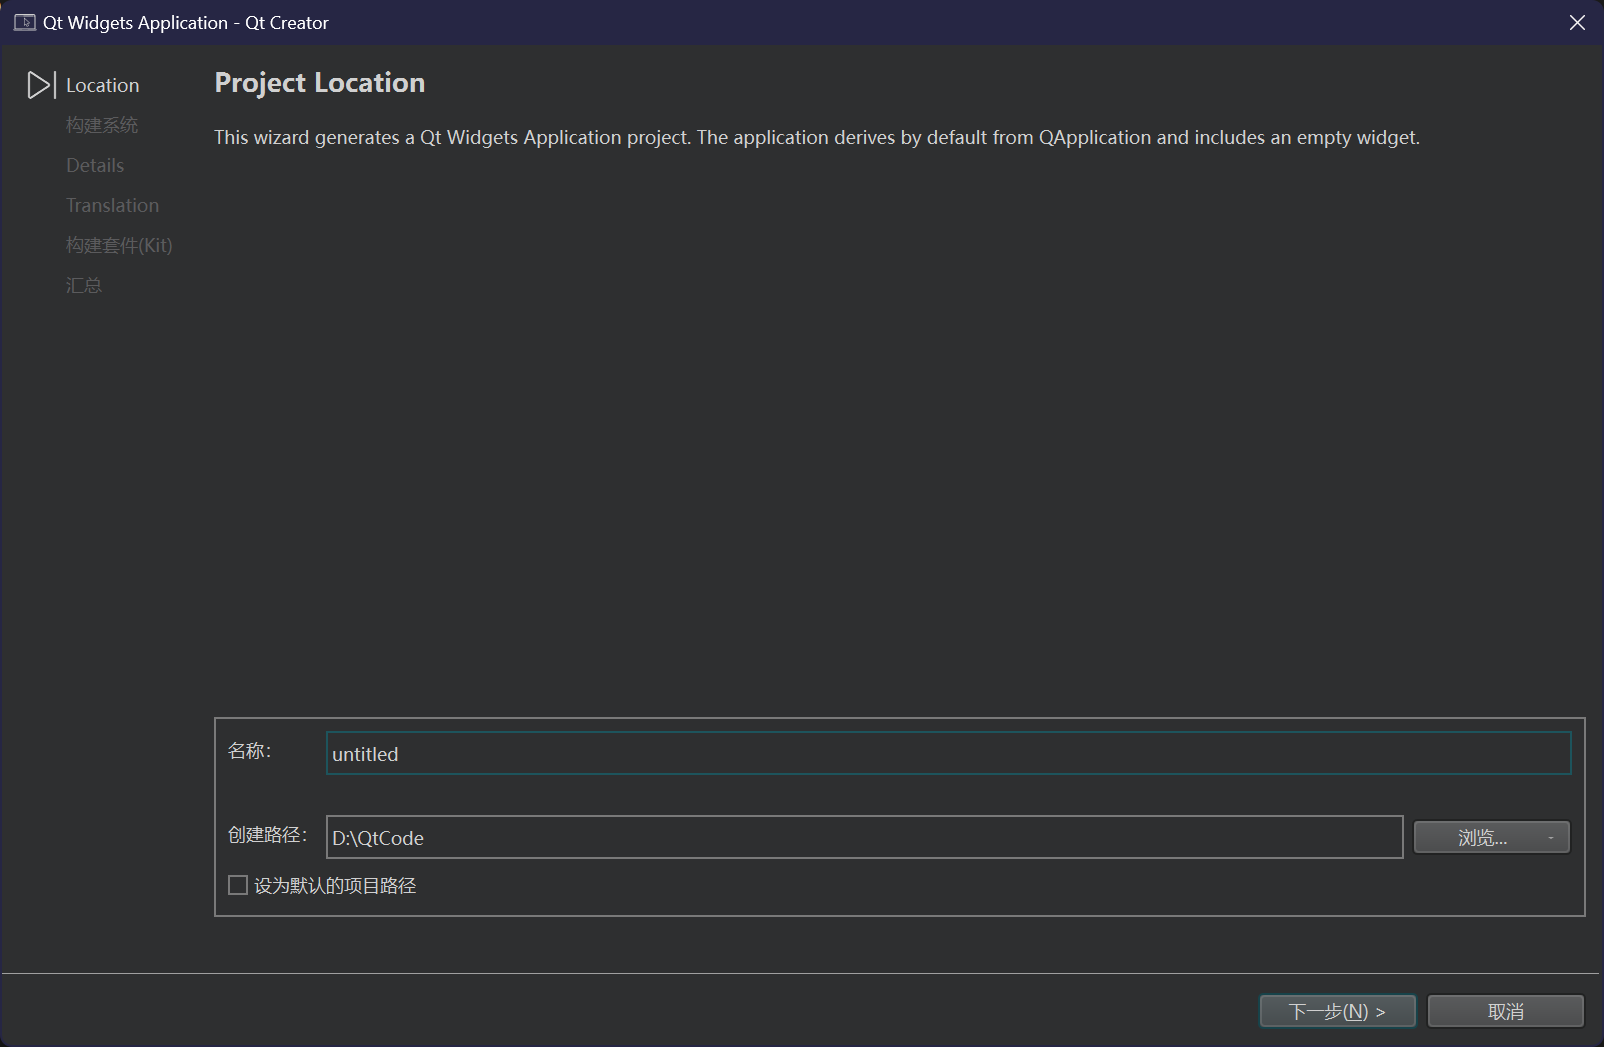1604x1047 pixels.
Task: Switch to the 构建套件(Kit) step
Action: [x=119, y=245]
